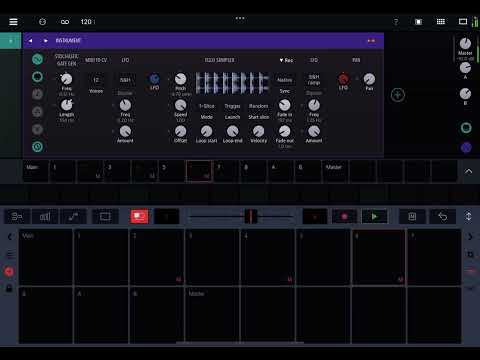This screenshot has height=360, width=480.
Task: Open the Random Start slice selector
Action: click(x=258, y=106)
